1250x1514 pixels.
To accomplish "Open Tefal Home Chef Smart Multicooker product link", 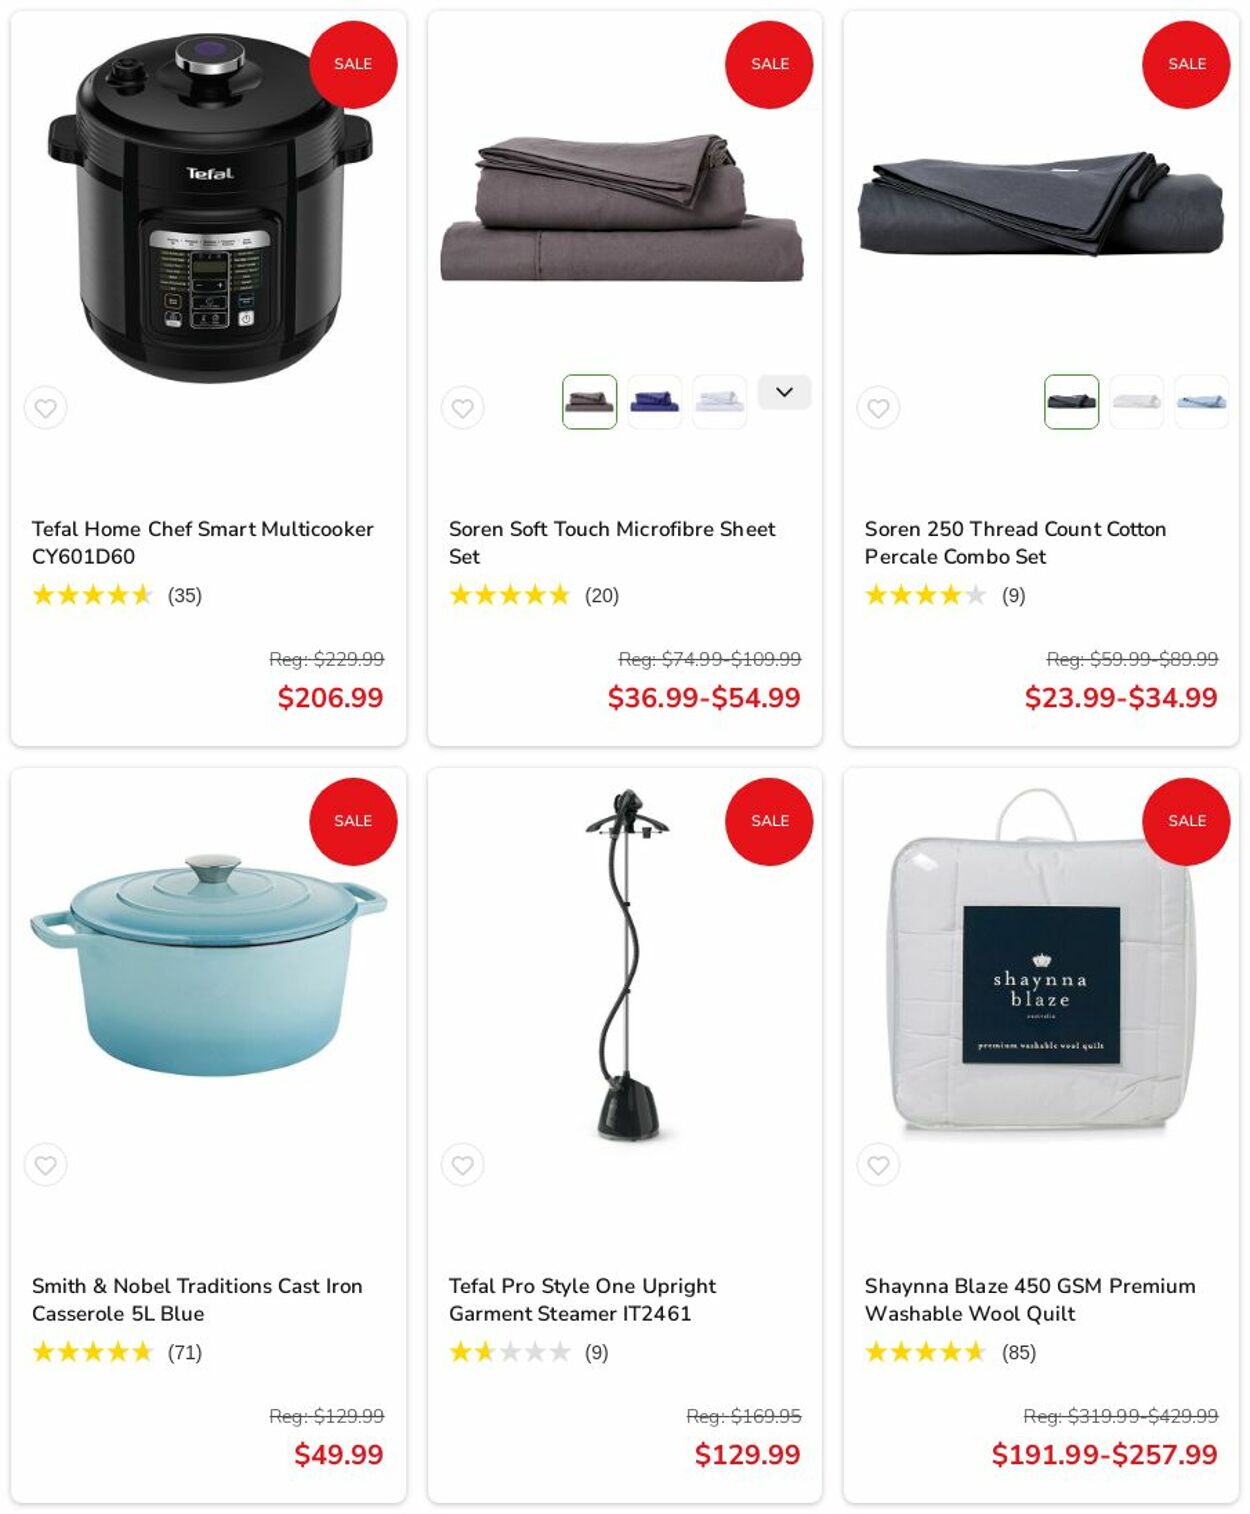I will point(203,543).
